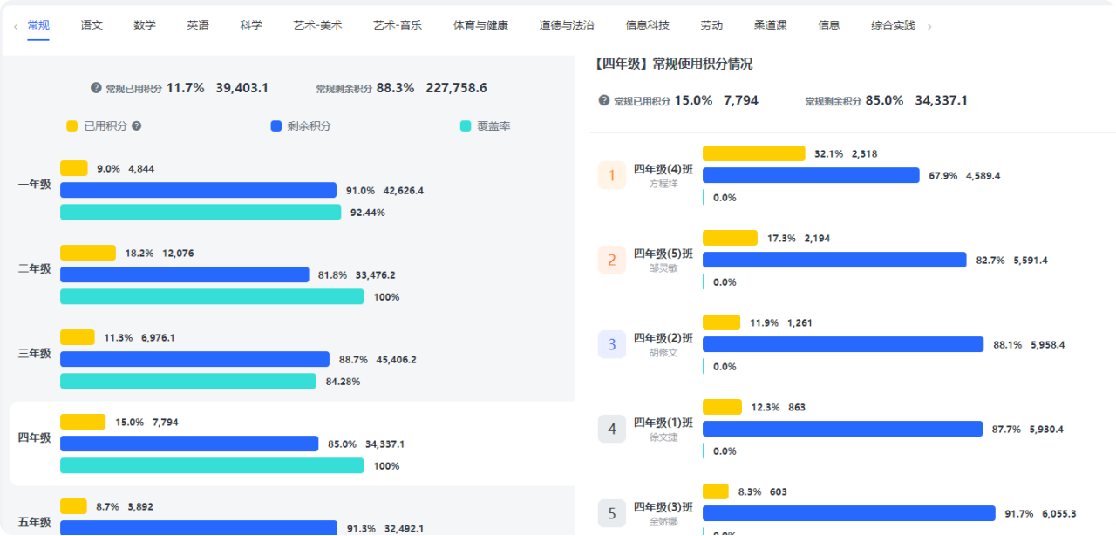
Task: Select the 信息科技 tab
Action: [x=647, y=25]
